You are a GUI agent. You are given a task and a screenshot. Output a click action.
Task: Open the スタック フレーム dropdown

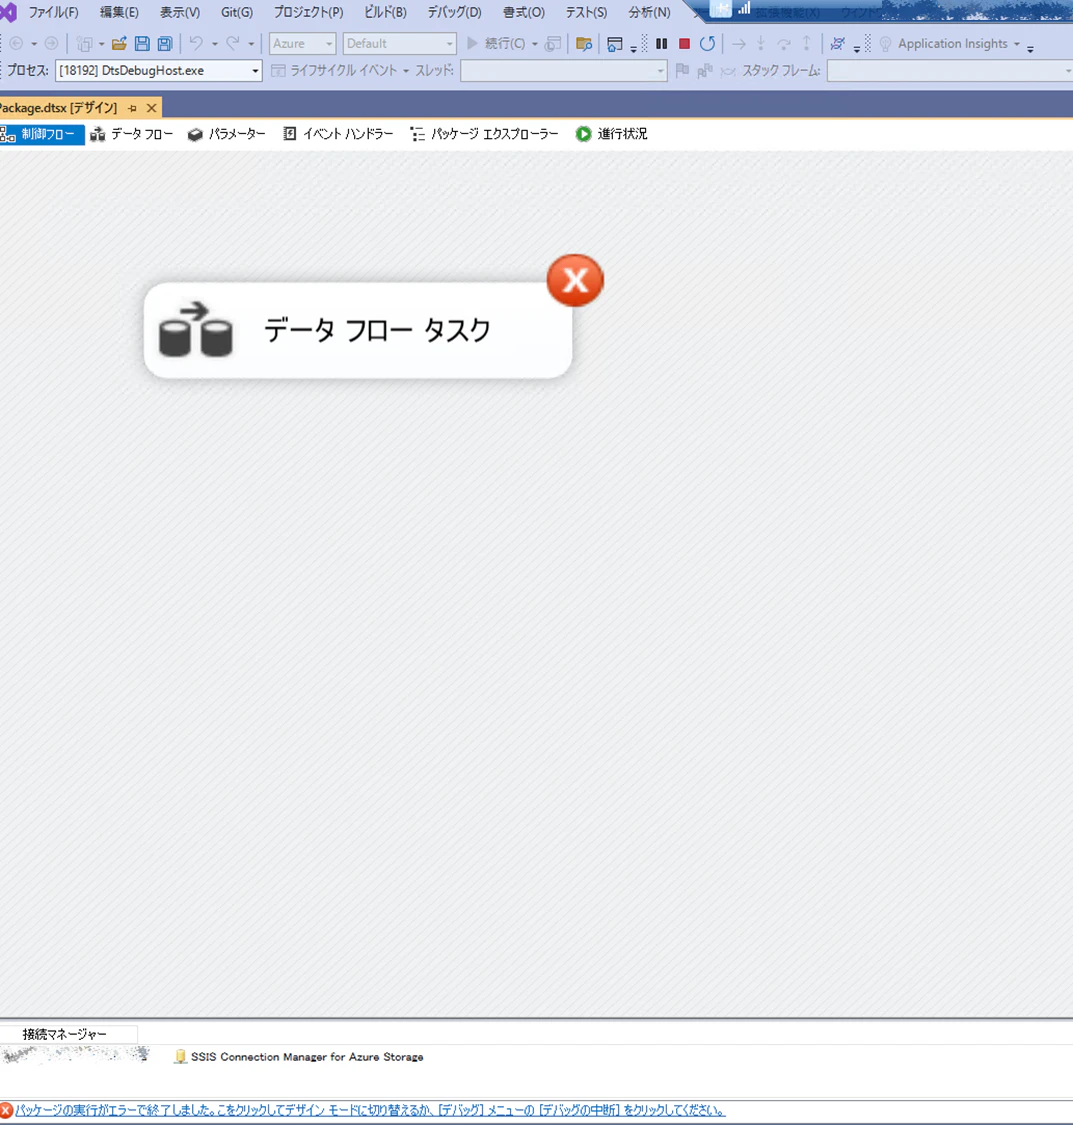950,70
